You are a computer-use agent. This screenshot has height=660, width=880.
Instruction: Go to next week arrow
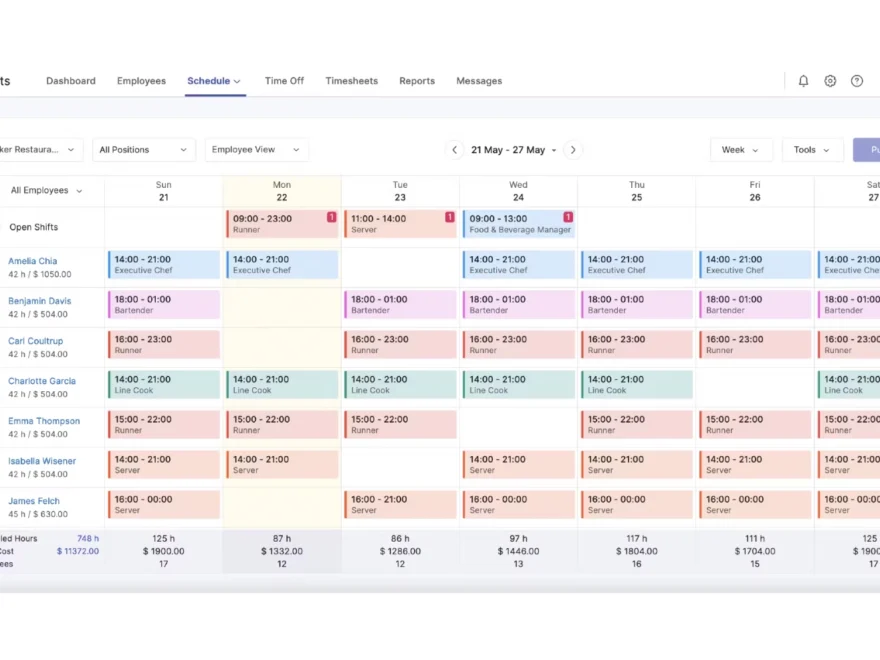[572, 150]
